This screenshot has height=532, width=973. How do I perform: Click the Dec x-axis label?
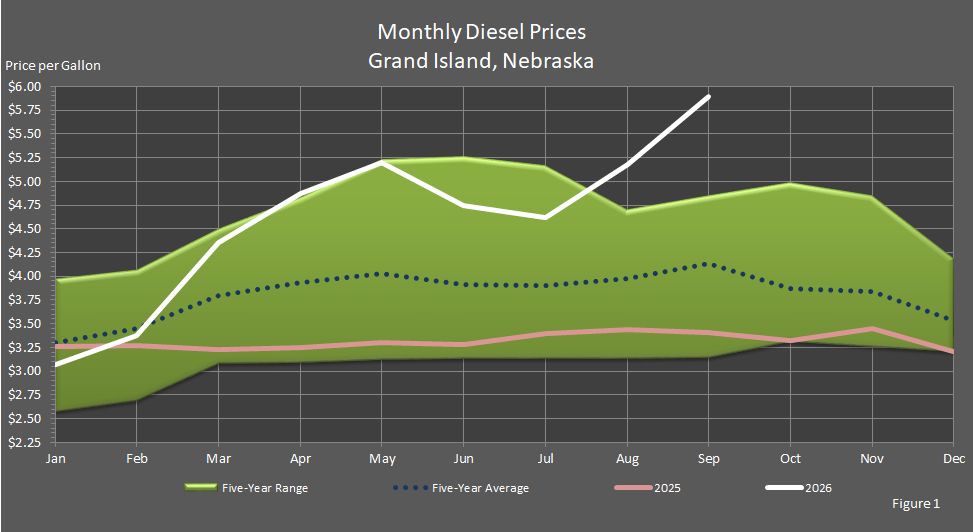[954, 459]
